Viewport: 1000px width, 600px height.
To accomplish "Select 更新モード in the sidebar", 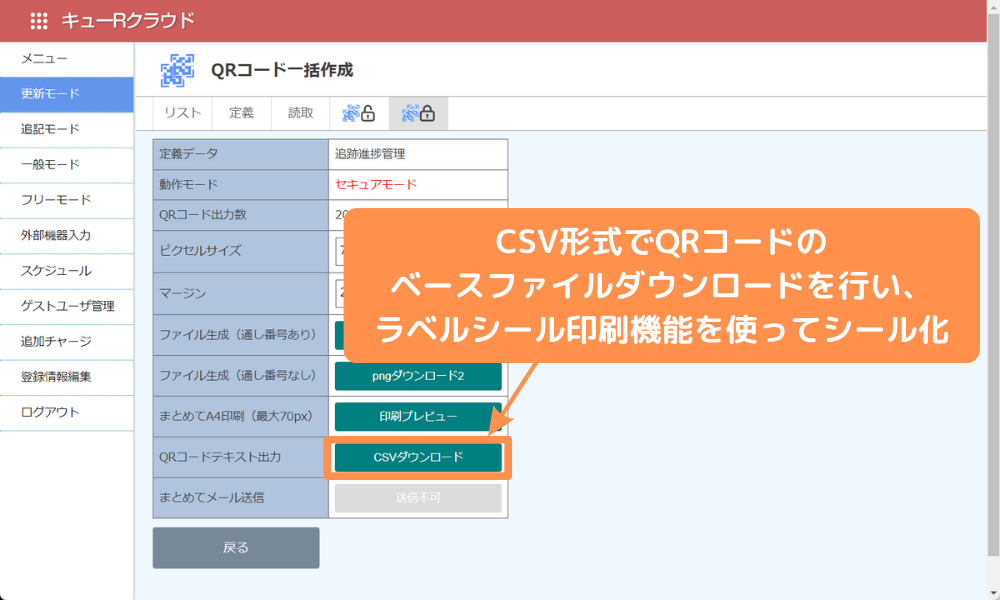I will (x=66, y=94).
